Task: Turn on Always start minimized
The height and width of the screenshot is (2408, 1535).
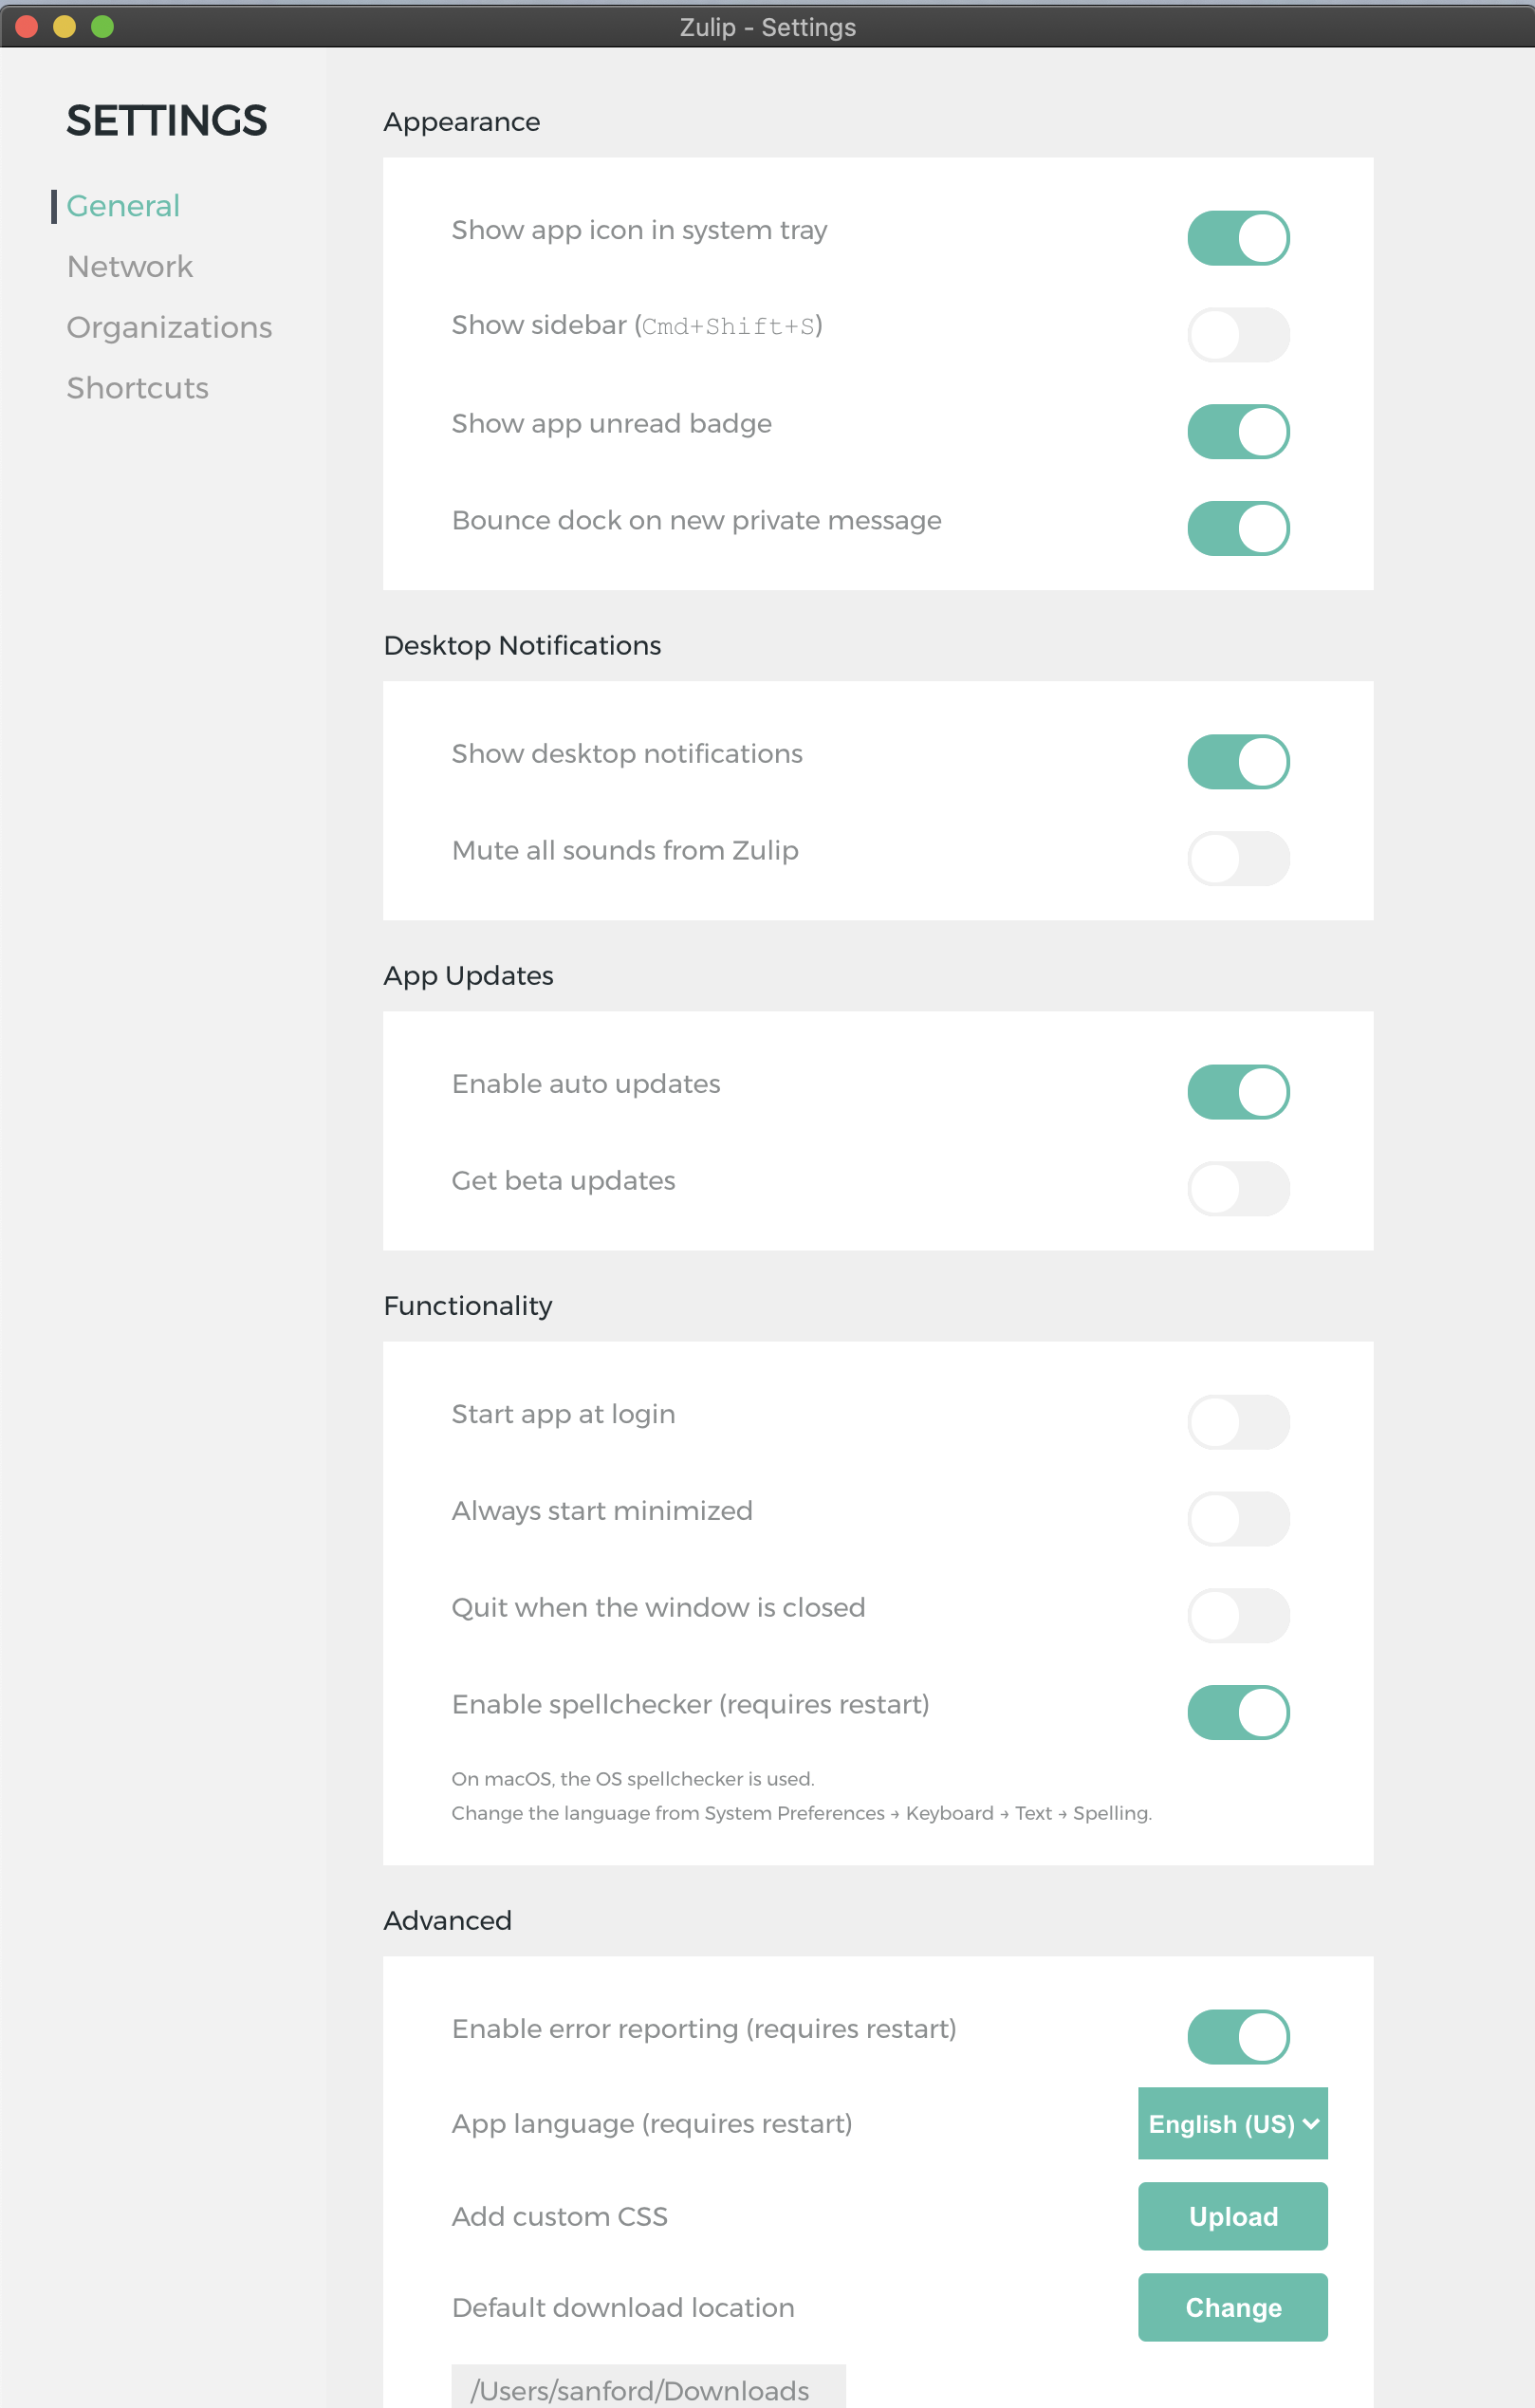Action: pos(1238,1519)
